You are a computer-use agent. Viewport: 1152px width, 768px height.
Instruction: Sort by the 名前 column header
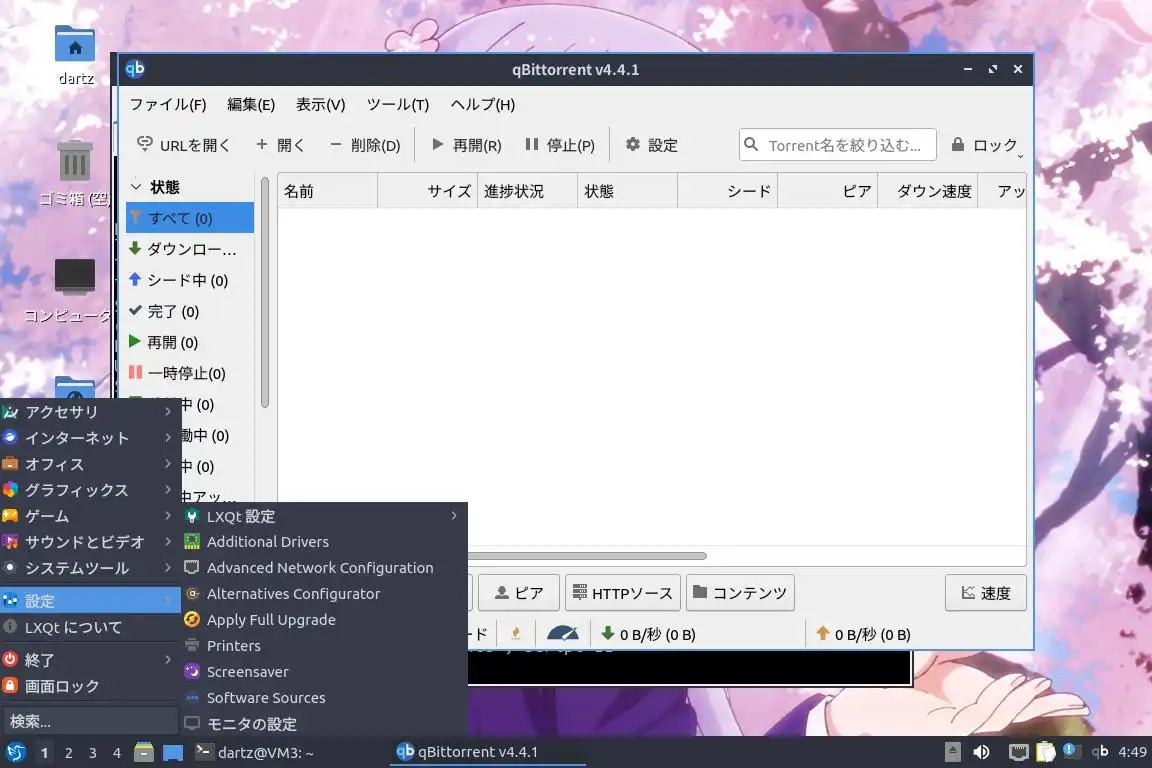328,191
